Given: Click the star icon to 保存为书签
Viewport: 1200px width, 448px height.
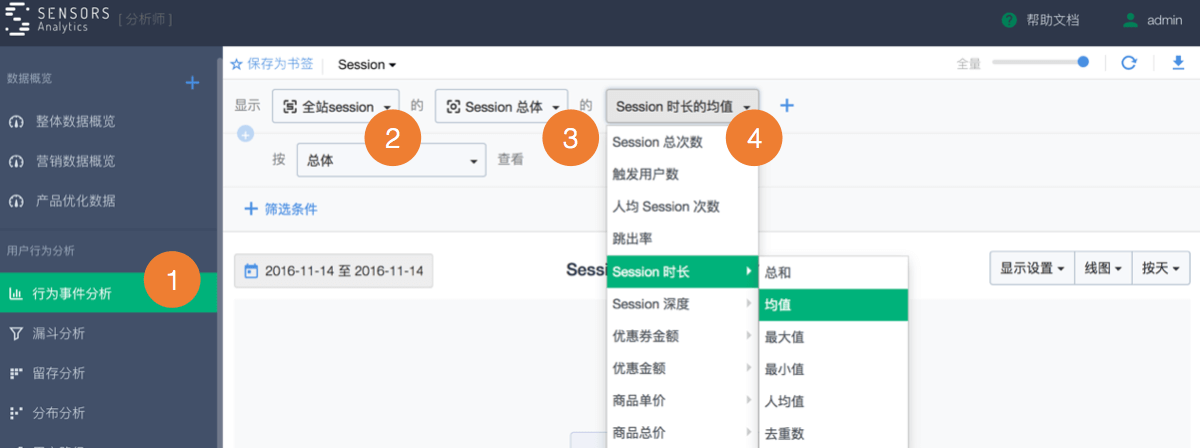Looking at the screenshot, I should coord(237,64).
